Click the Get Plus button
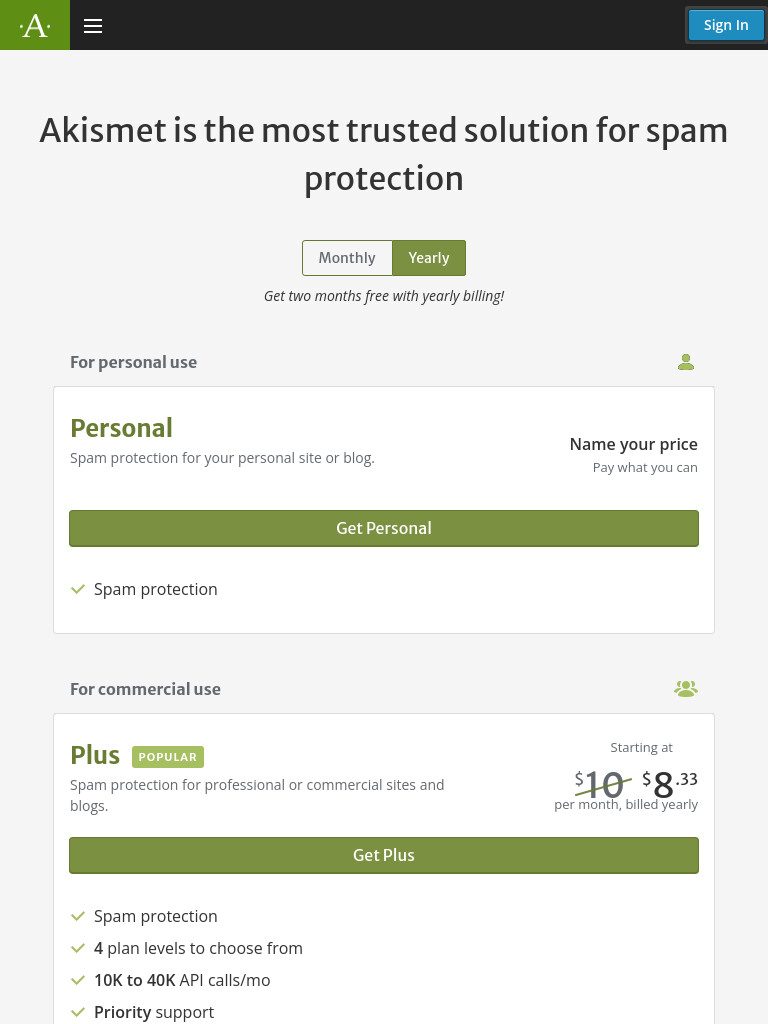The image size is (768, 1024). [x=384, y=856]
